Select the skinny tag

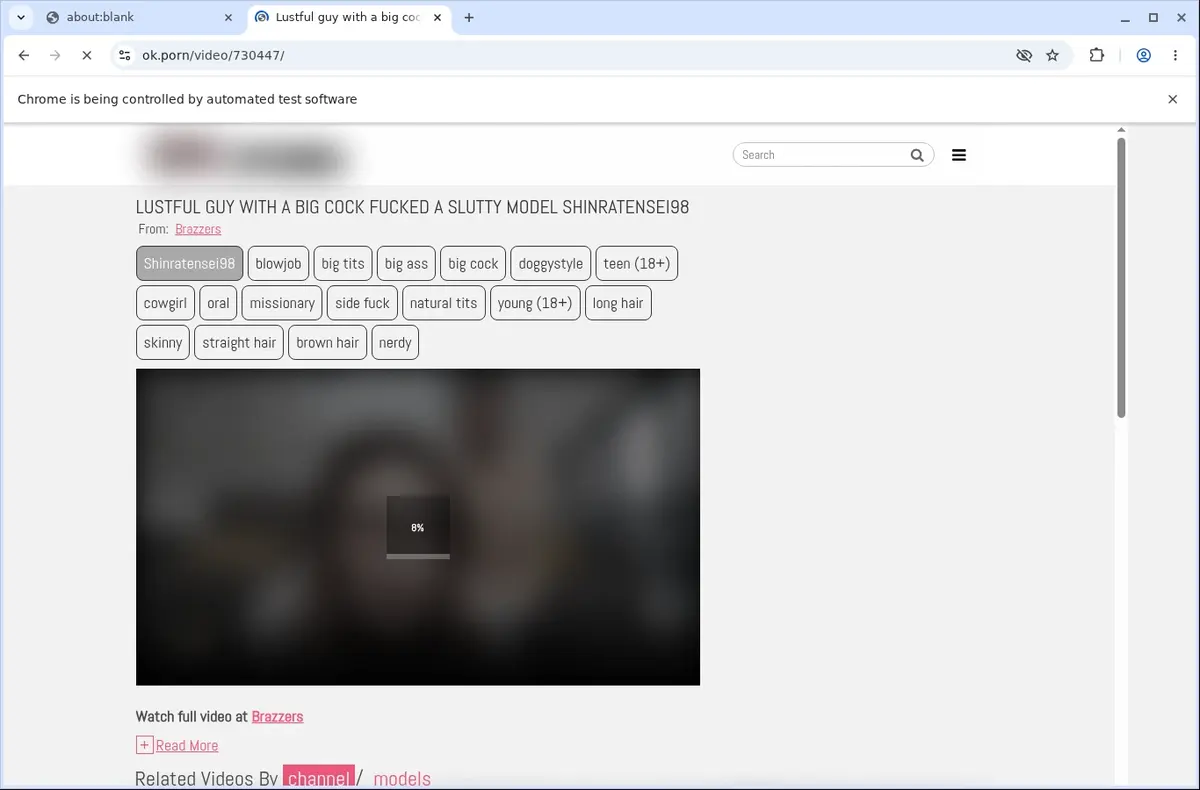163,342
